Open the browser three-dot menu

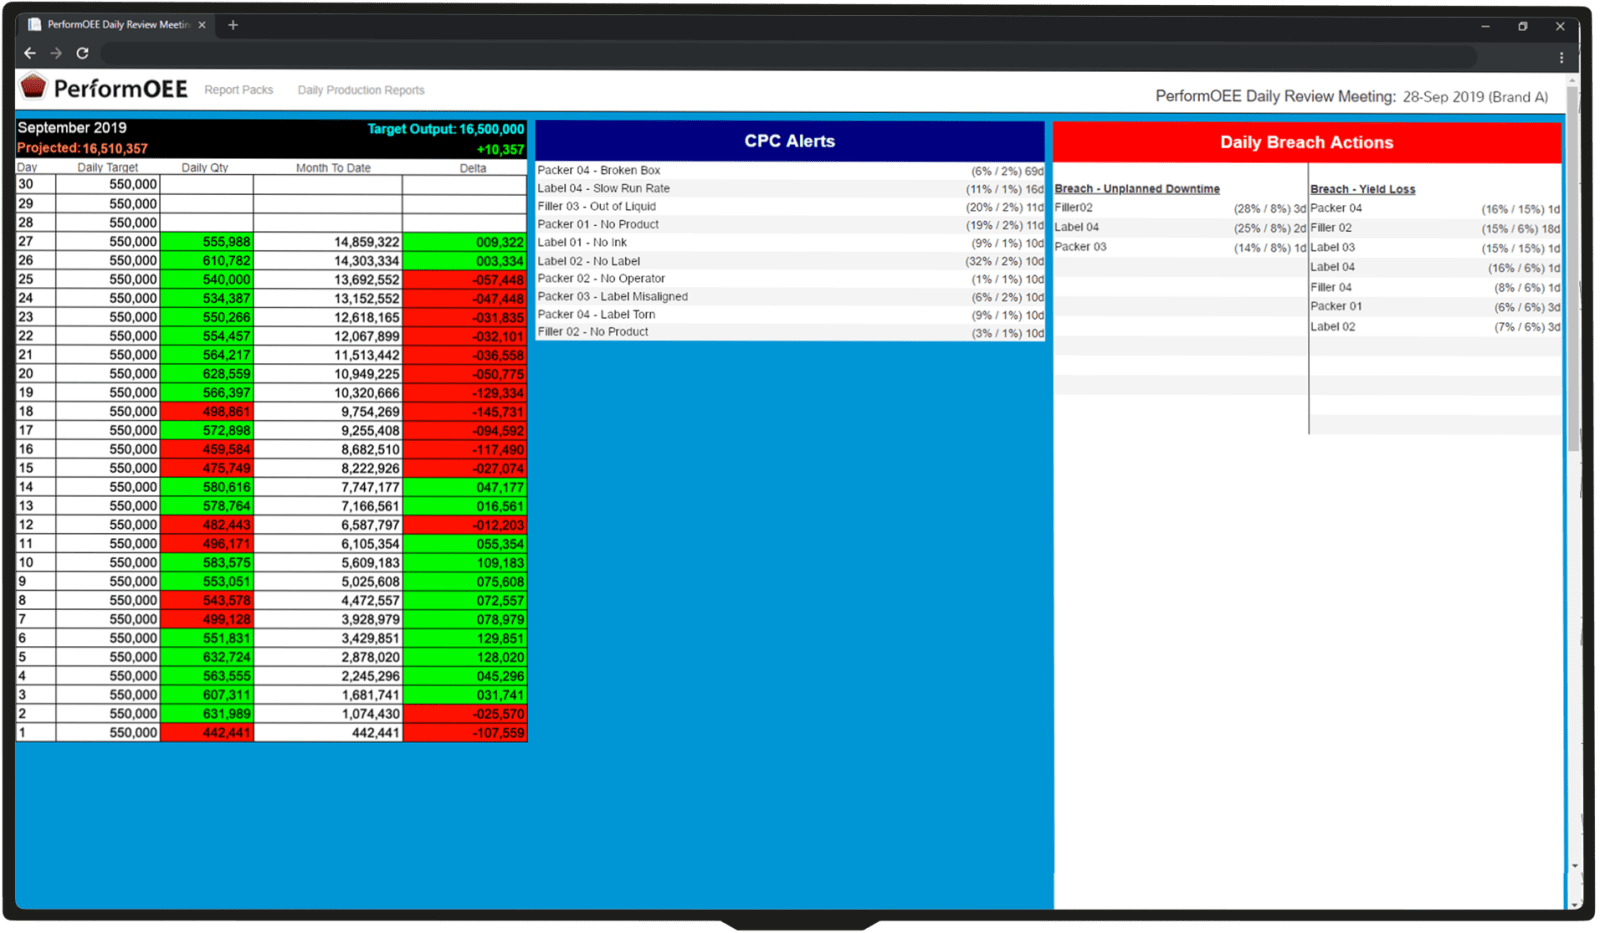pyautogui.click(x=1561, y=57)
